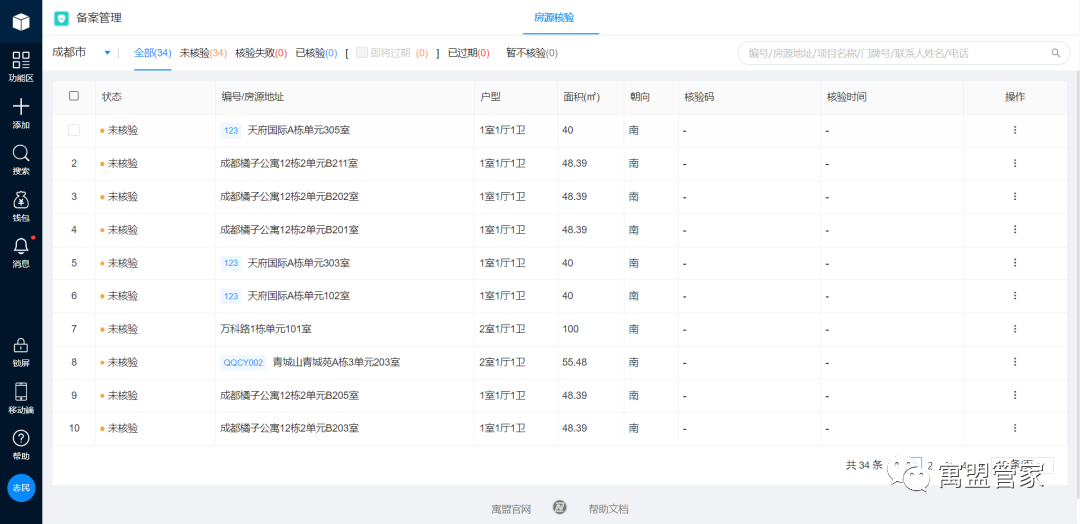Click the 备案管理 shield icon
This screenshot has width=1080, height=524.
tap(61, 18)
